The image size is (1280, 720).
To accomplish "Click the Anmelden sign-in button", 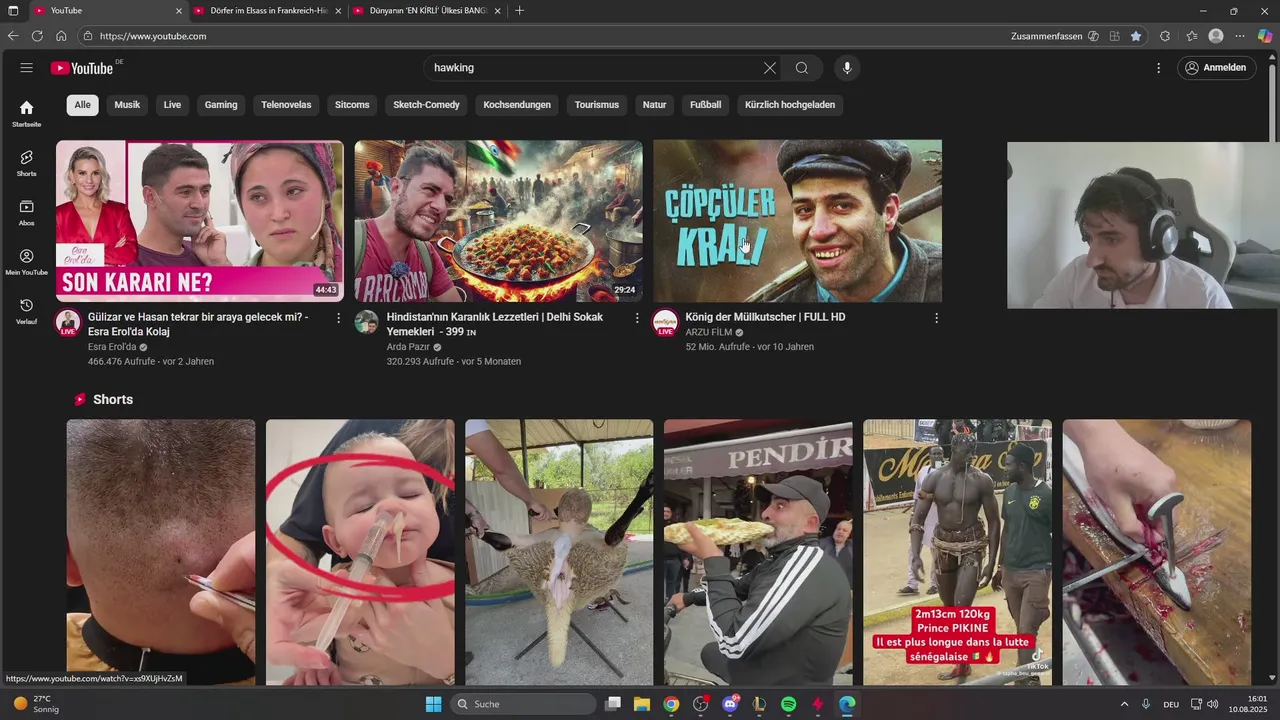I will click(1216, 68).
